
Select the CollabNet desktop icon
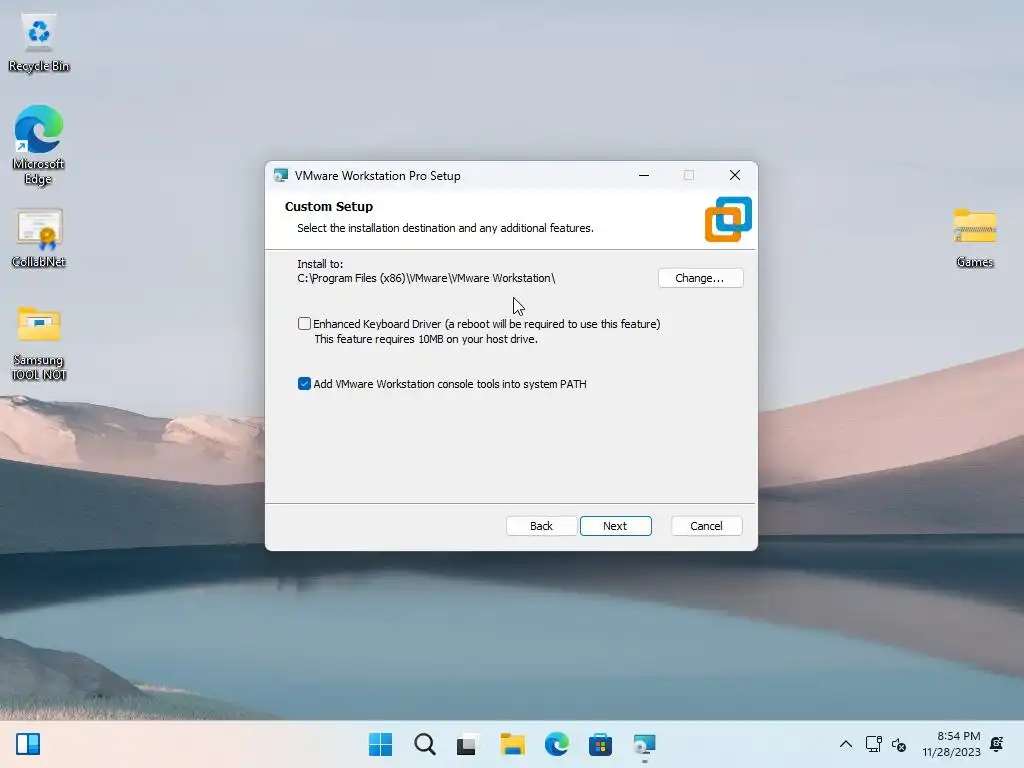click(39, 238)
